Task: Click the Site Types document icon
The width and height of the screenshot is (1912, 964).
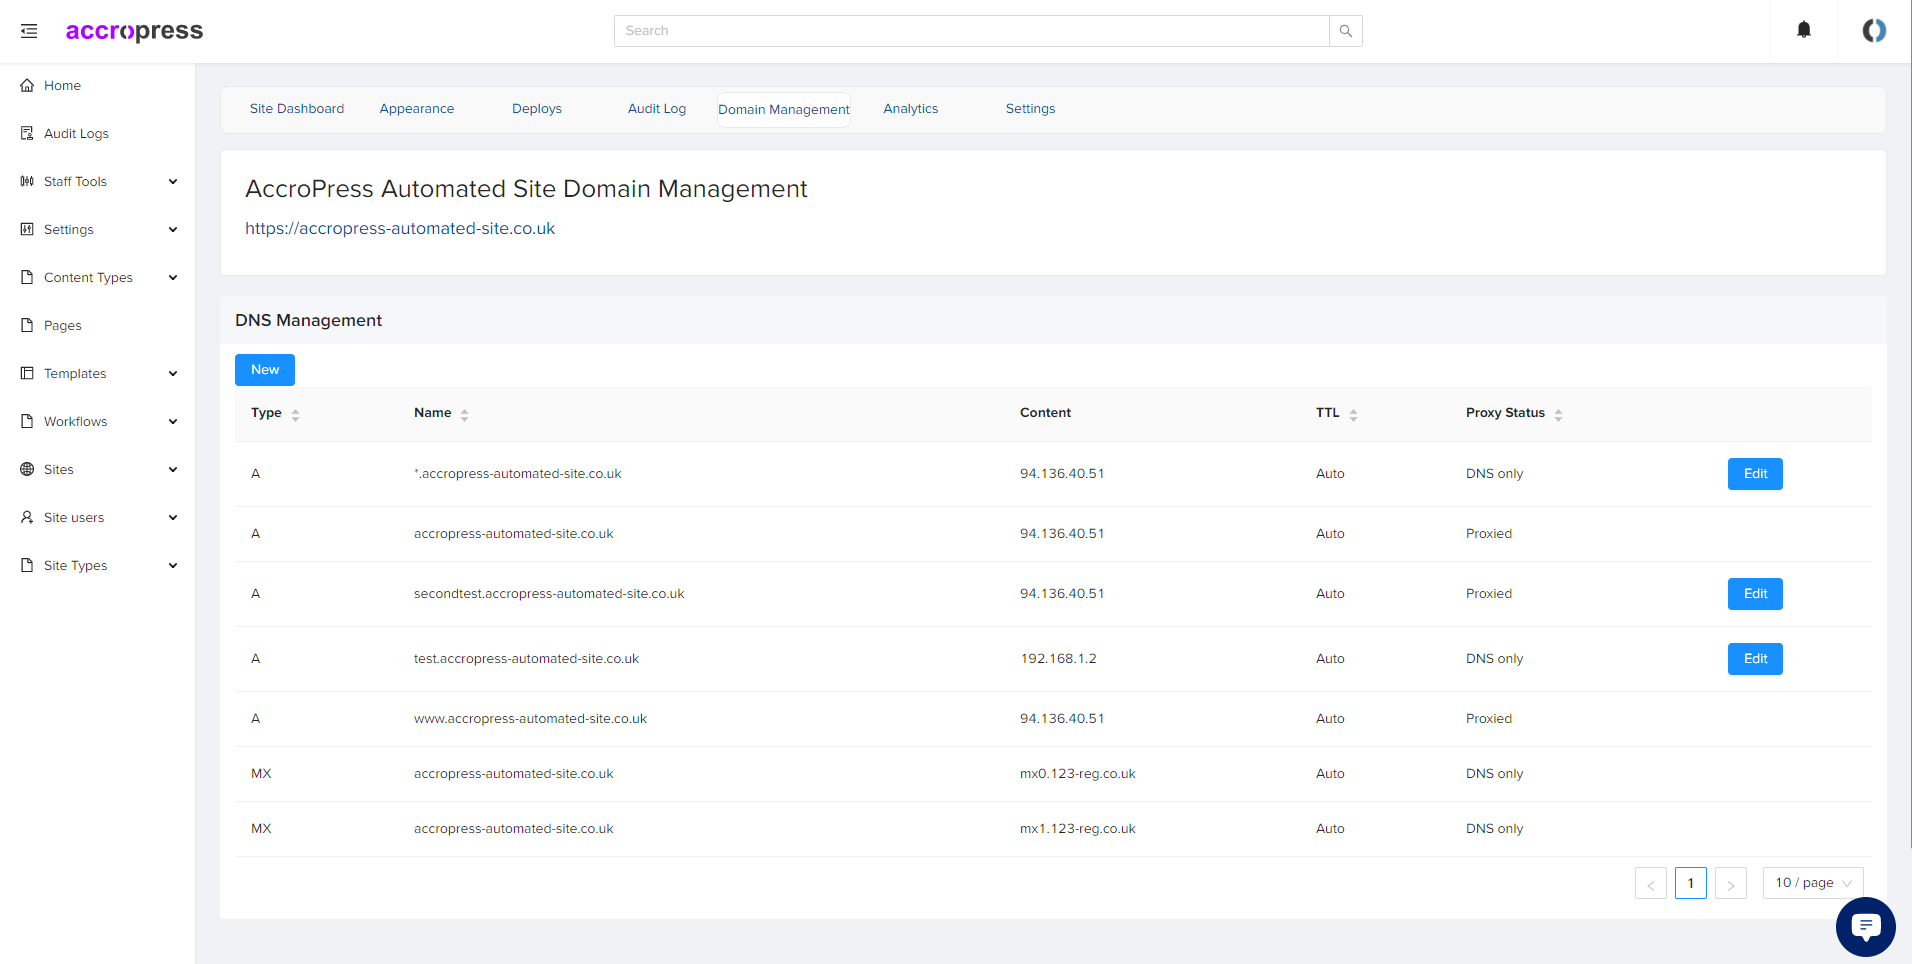Action: 27,565
